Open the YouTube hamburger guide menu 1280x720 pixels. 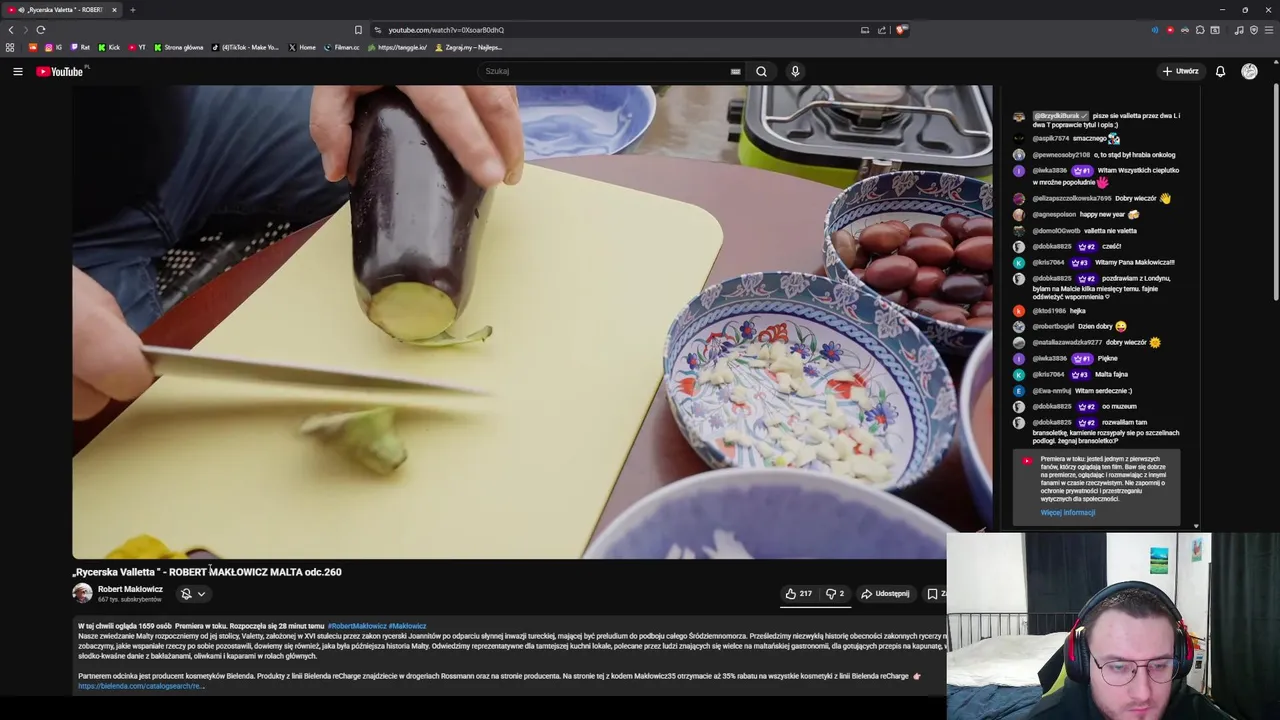click(x=17, y=71)
